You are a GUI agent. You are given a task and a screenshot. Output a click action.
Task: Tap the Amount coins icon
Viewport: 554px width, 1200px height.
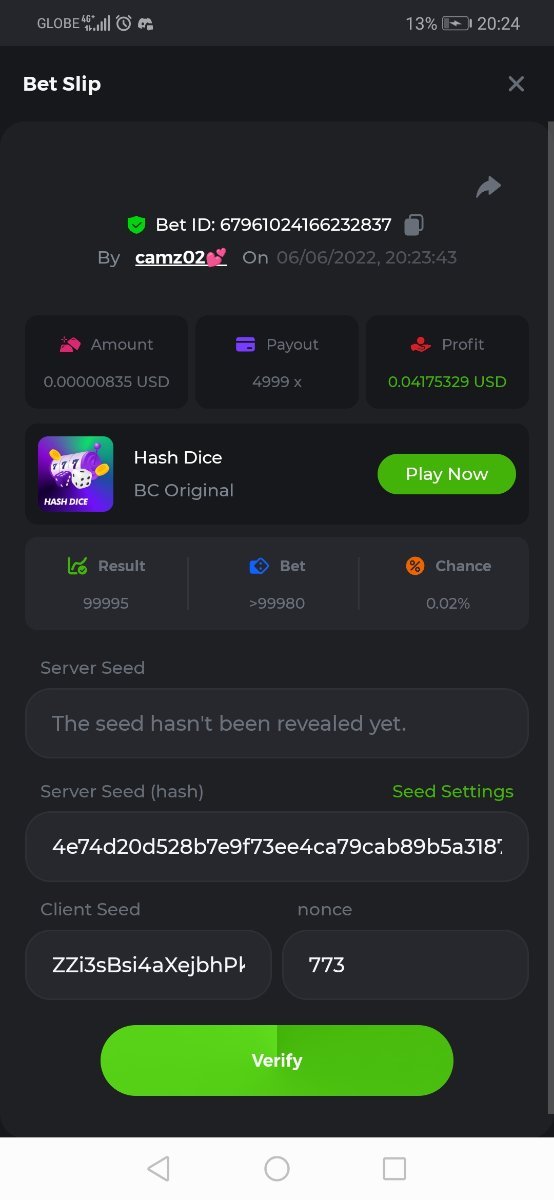click(x=70, y=345)
